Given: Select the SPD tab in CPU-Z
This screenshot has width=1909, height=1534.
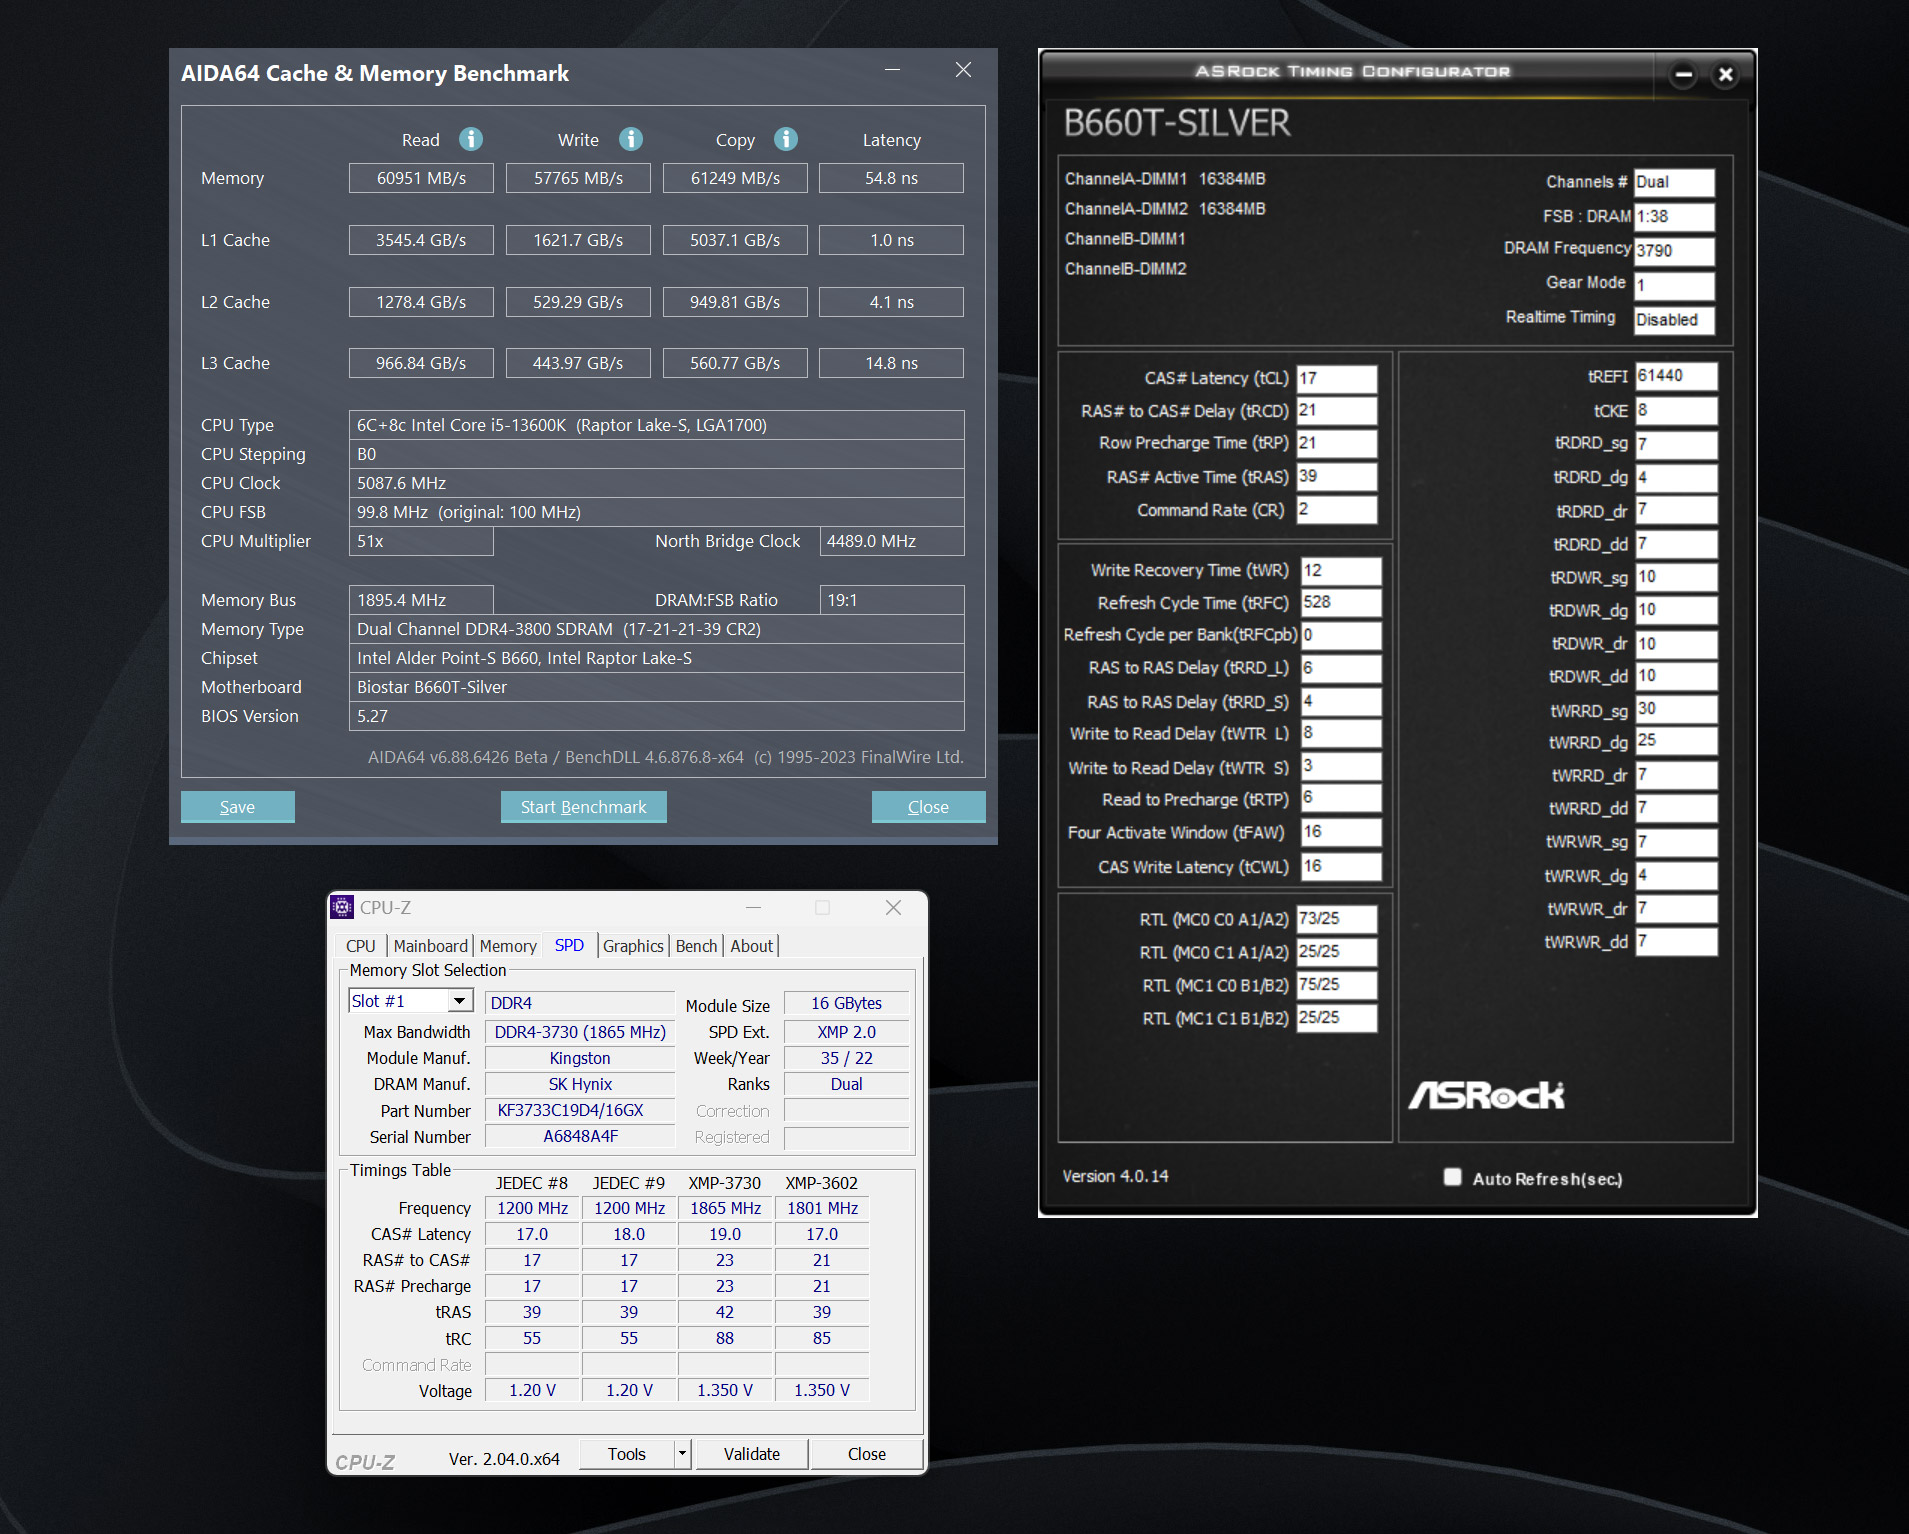Looking at the screenshot, I should [569, 945].
